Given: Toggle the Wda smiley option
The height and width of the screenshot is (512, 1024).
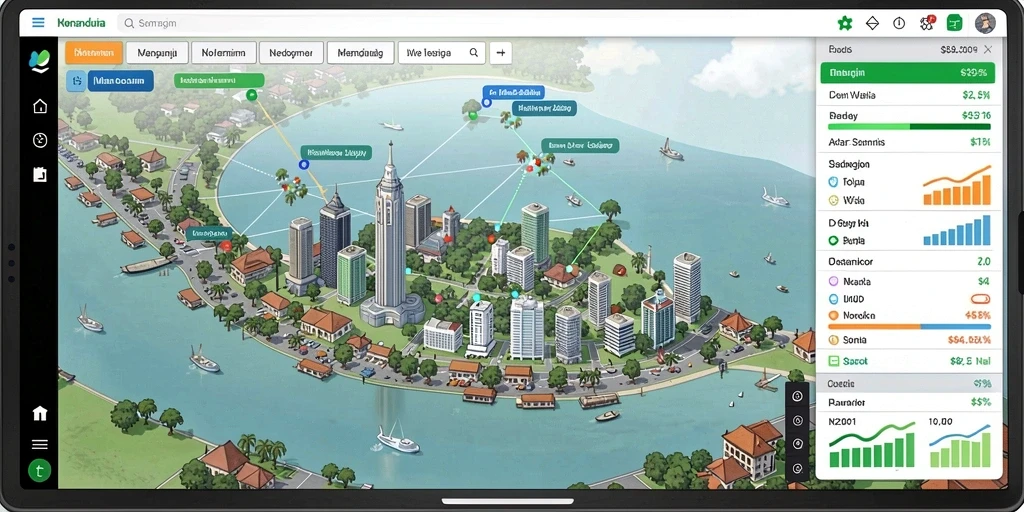Looking at the screenshot, I should 833,200.
